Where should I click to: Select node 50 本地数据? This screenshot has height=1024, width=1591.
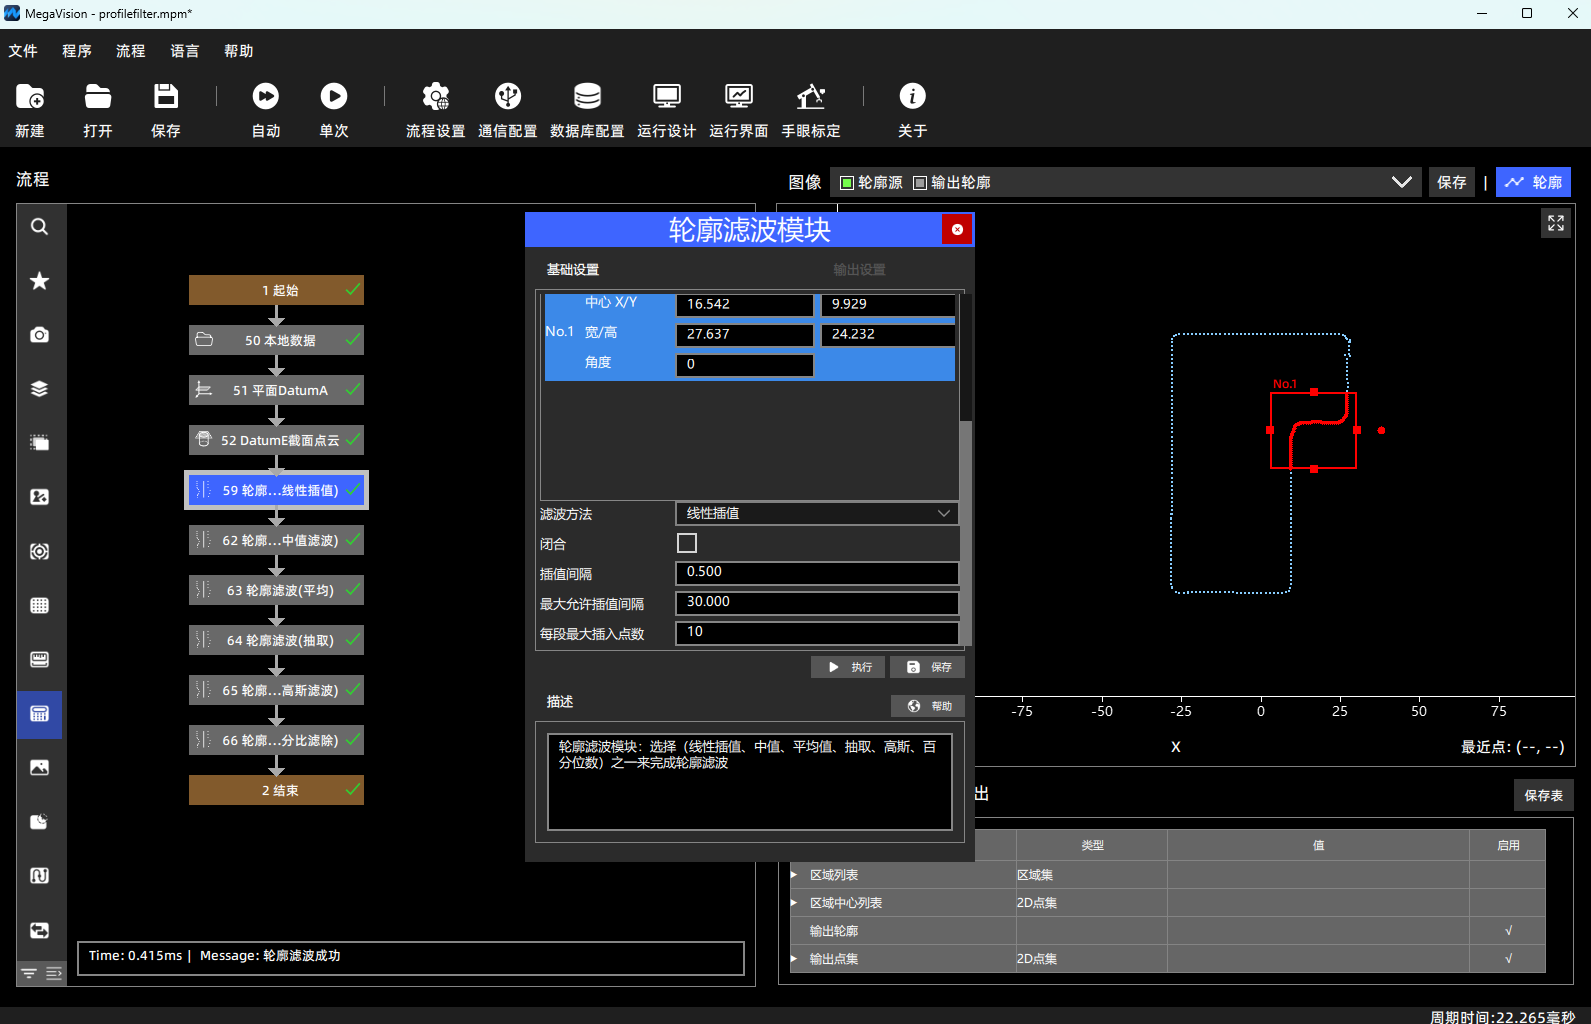(x=276, y=340)
